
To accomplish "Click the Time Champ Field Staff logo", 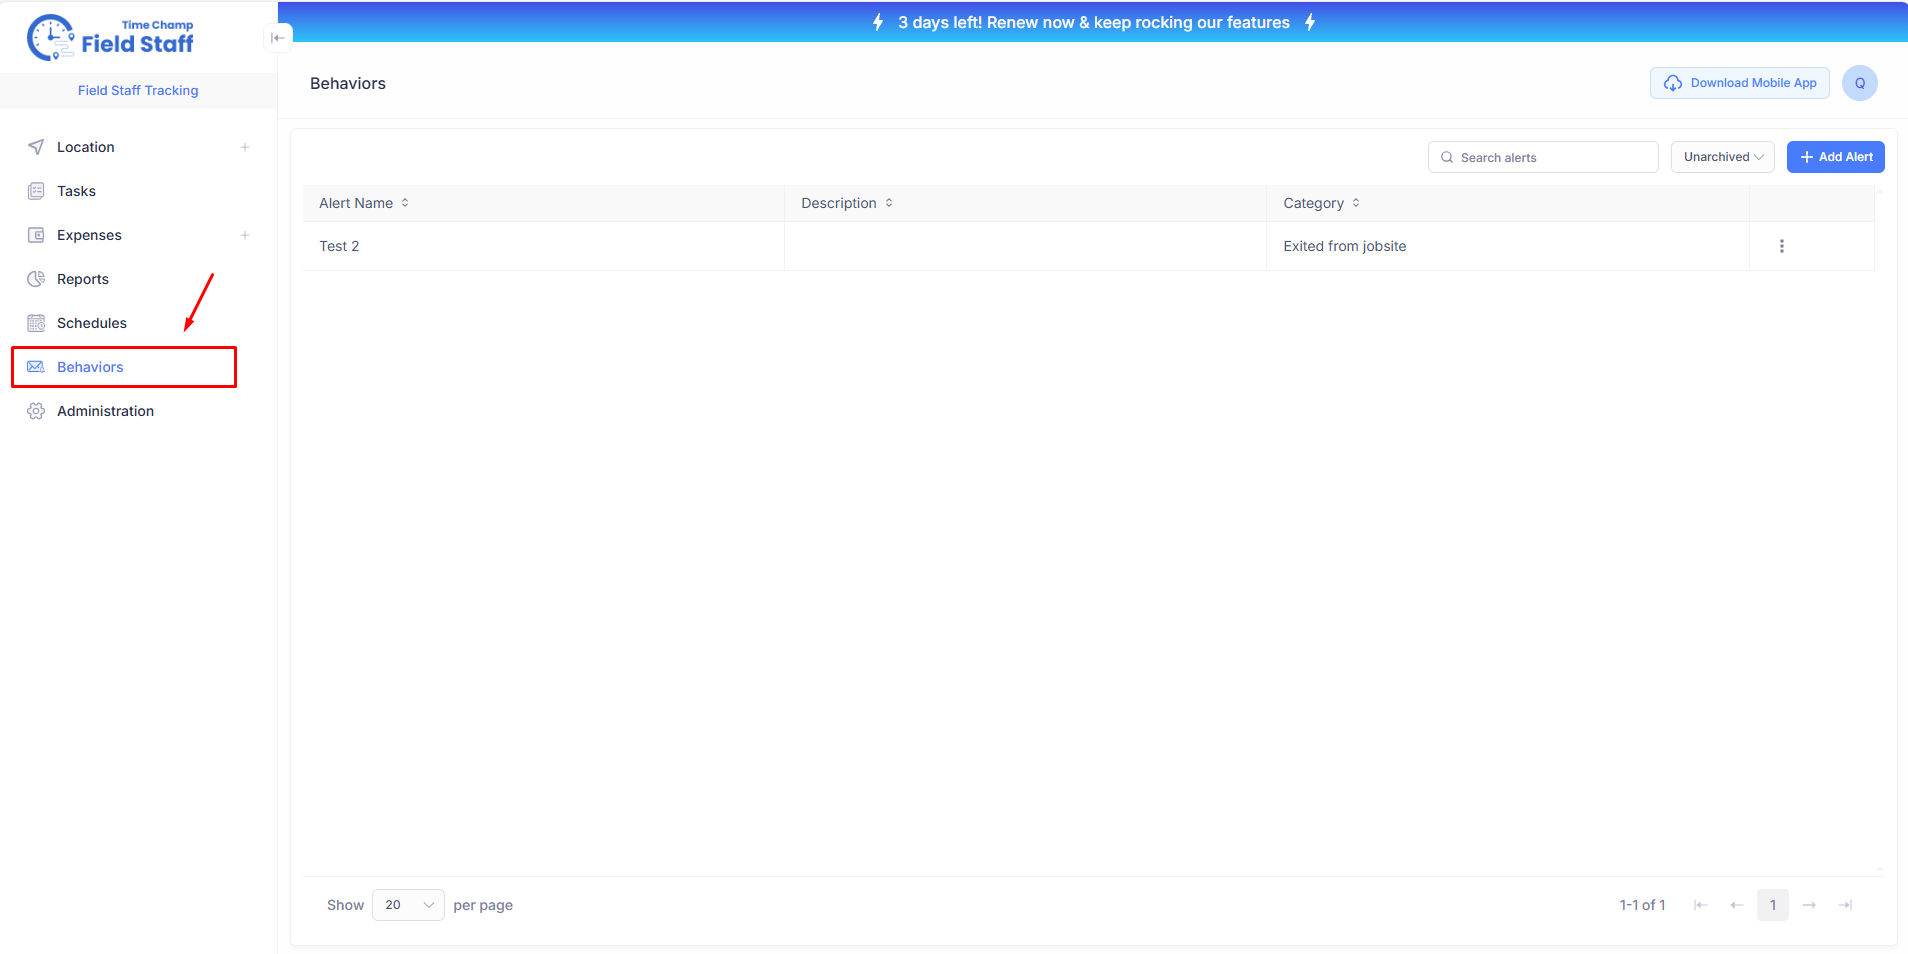I will 111,38.
